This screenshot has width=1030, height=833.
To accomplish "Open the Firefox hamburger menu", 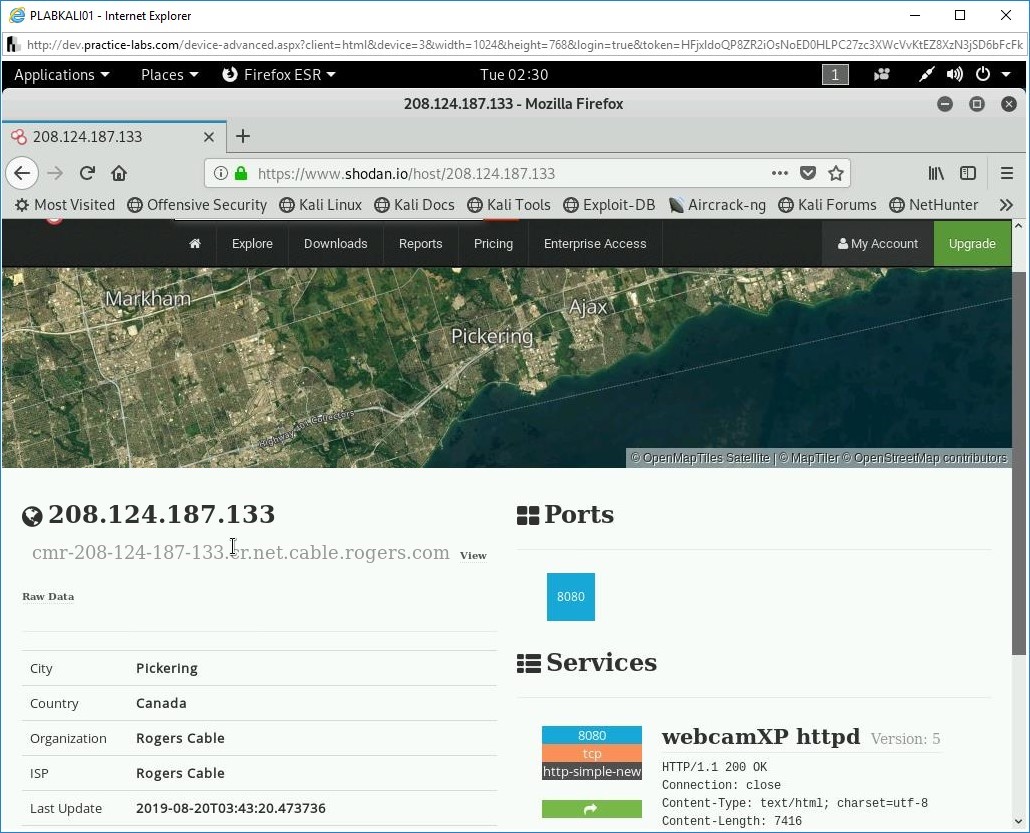I will (x=1007, y=172).
